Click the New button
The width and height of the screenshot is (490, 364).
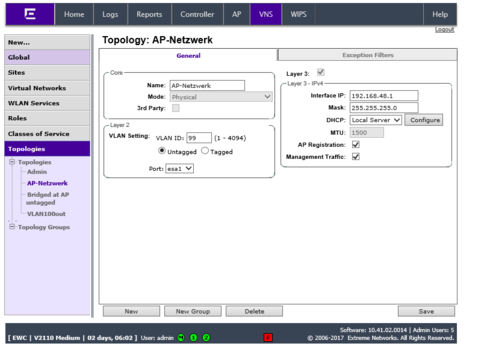(x=131, y=311)
